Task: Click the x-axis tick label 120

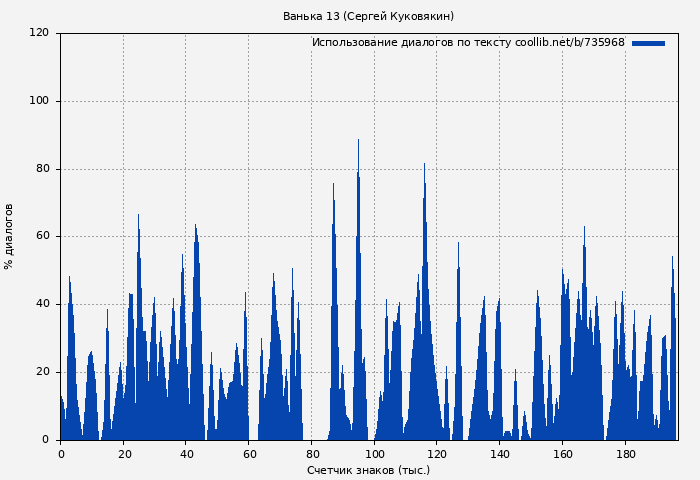Action: point(437,454)
